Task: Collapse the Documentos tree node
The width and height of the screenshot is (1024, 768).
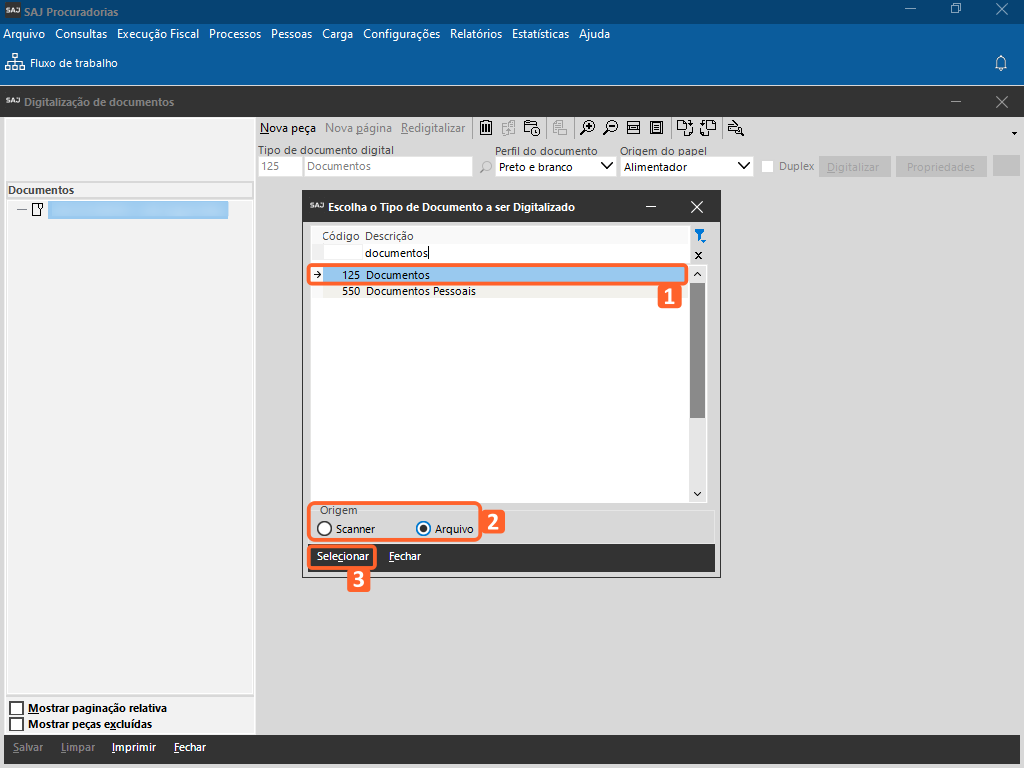Action: pyautogui.click(x=21, y=210)
